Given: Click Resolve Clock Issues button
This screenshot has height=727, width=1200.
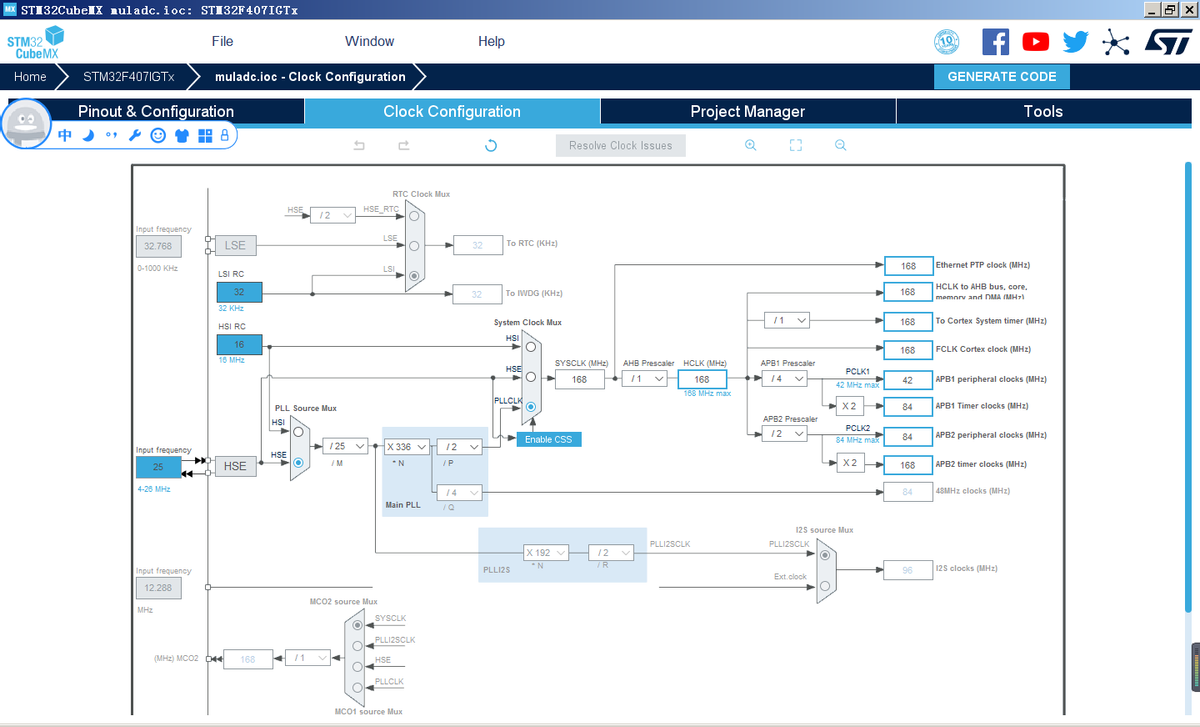Looking at the screenshot, I should click(621, 145).
